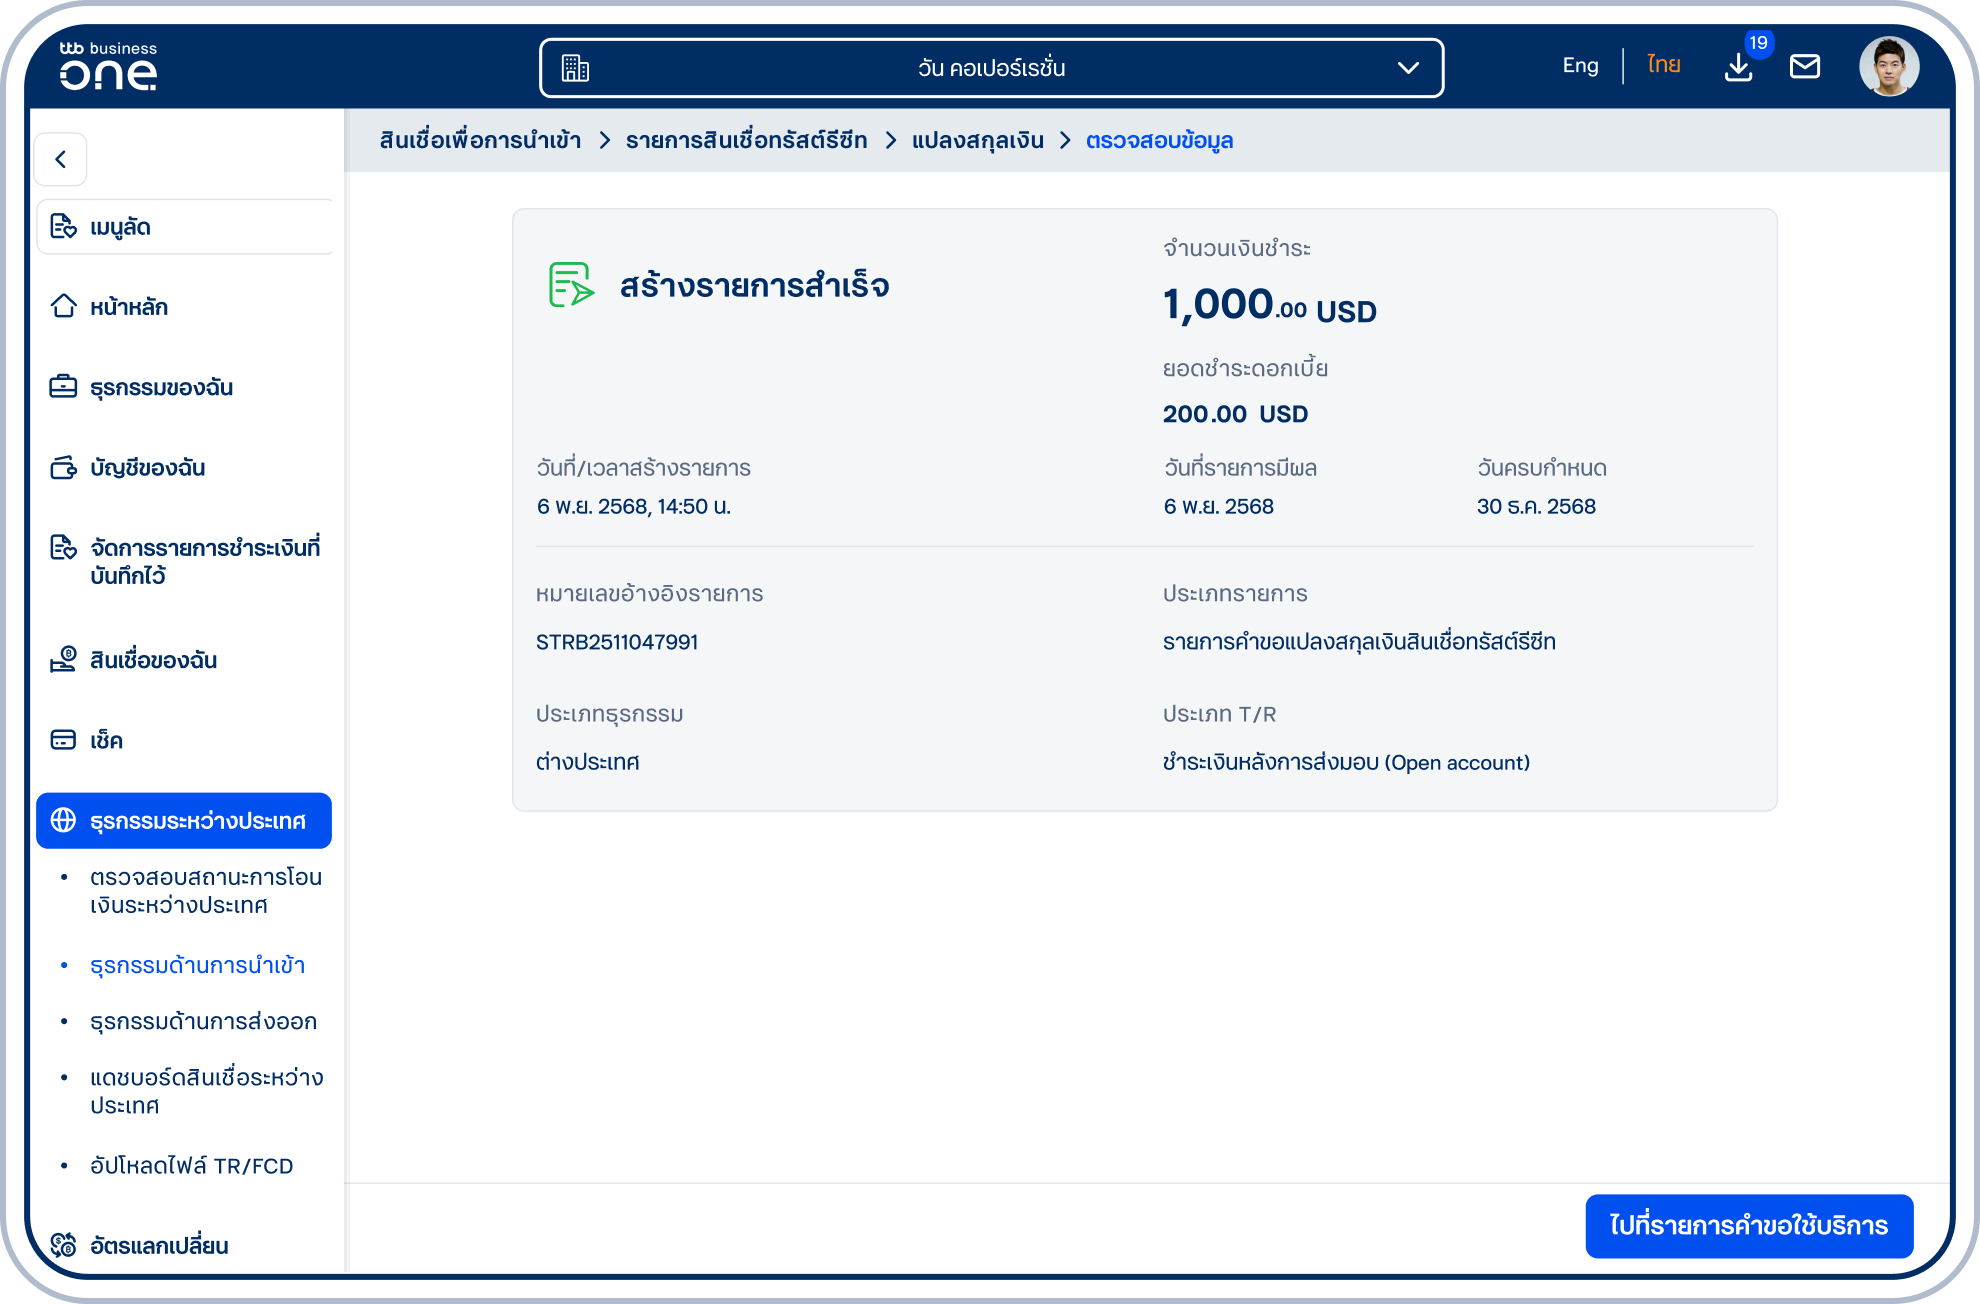Click reference number STRB2511047991
1980x1304 pixels.
point(617,642)
